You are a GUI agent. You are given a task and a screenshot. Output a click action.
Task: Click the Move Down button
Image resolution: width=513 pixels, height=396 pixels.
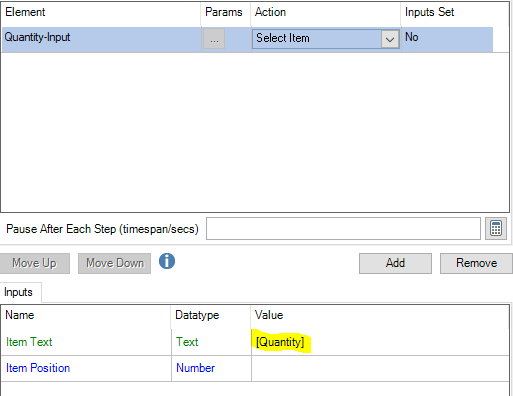[x=115, y=263]
